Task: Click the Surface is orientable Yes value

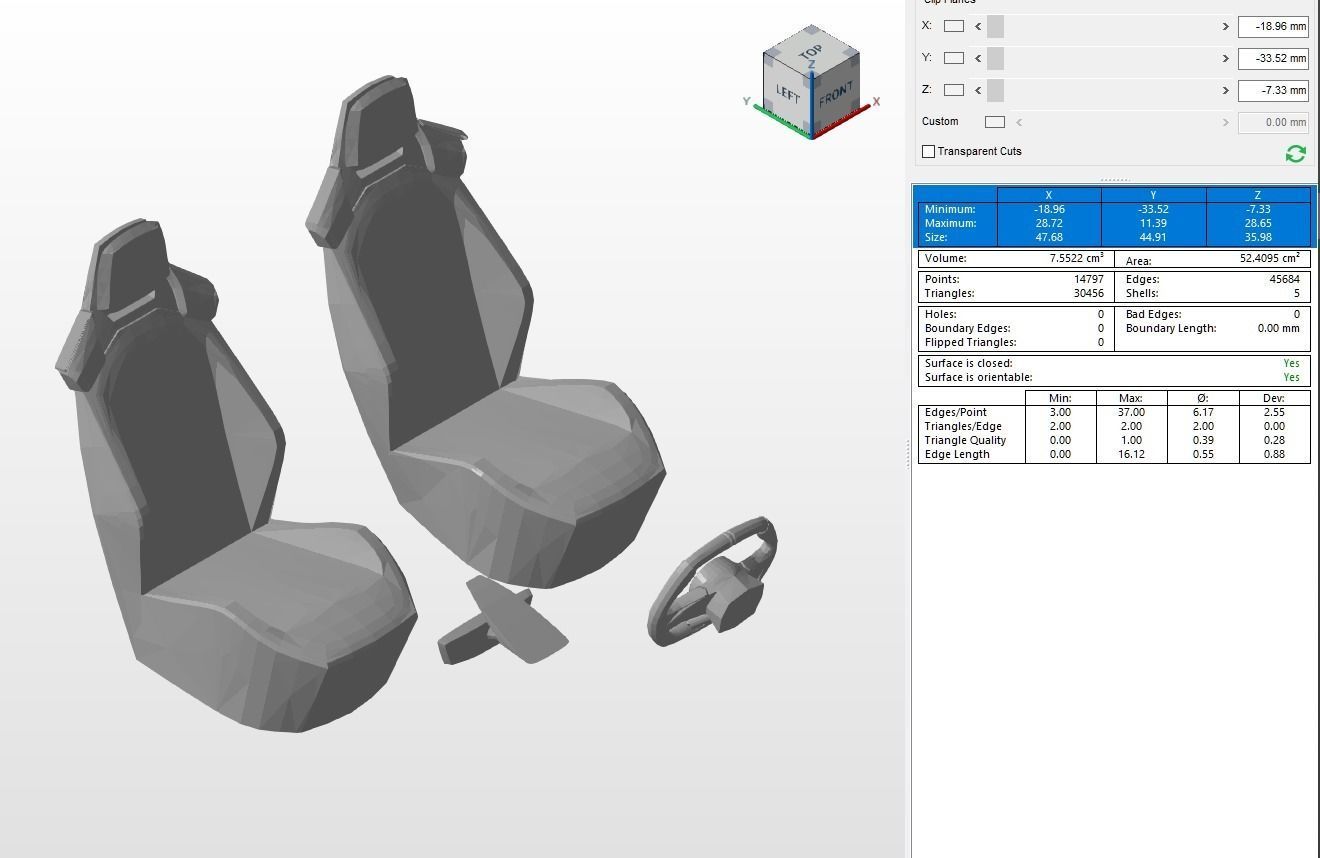Action: 1291,377
